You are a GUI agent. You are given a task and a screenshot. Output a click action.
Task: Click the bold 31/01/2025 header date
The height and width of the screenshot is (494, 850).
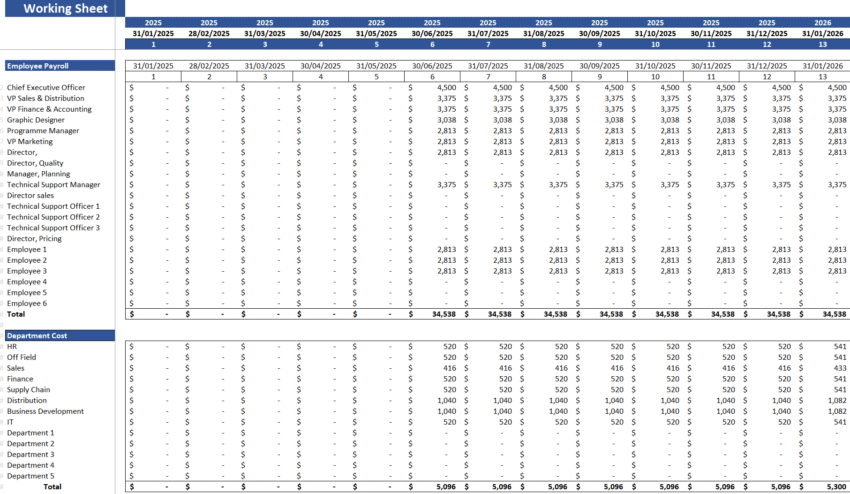[x=153, y=34]
